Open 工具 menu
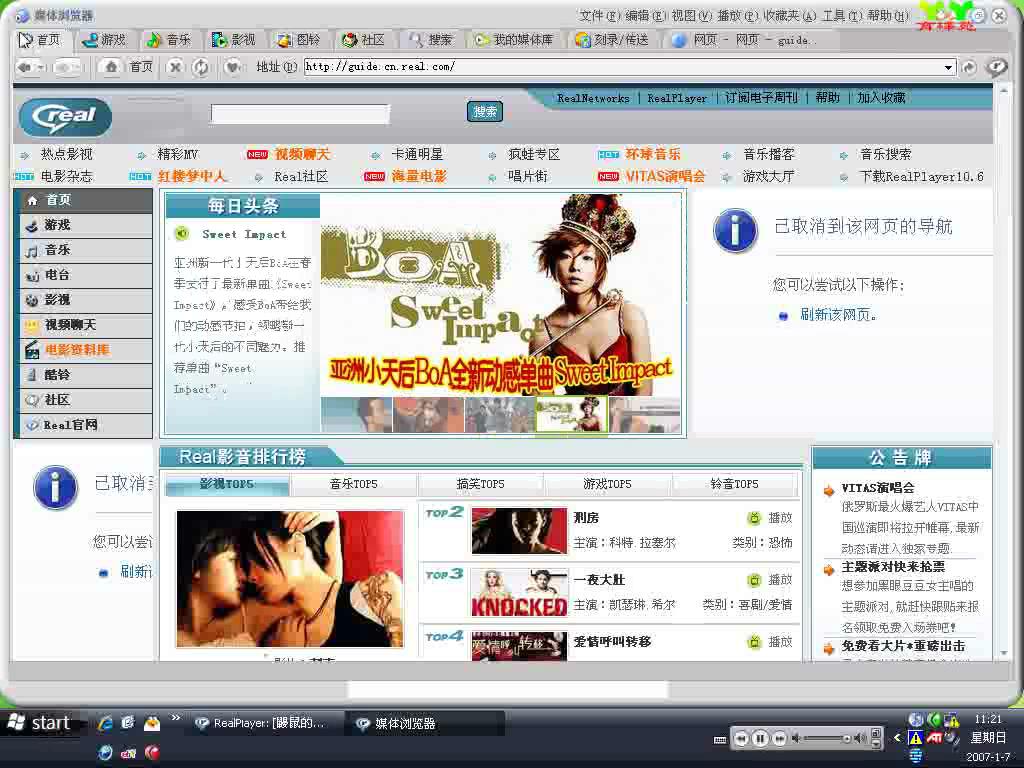This screenshot has width=1024, height=768. [842, 16]
